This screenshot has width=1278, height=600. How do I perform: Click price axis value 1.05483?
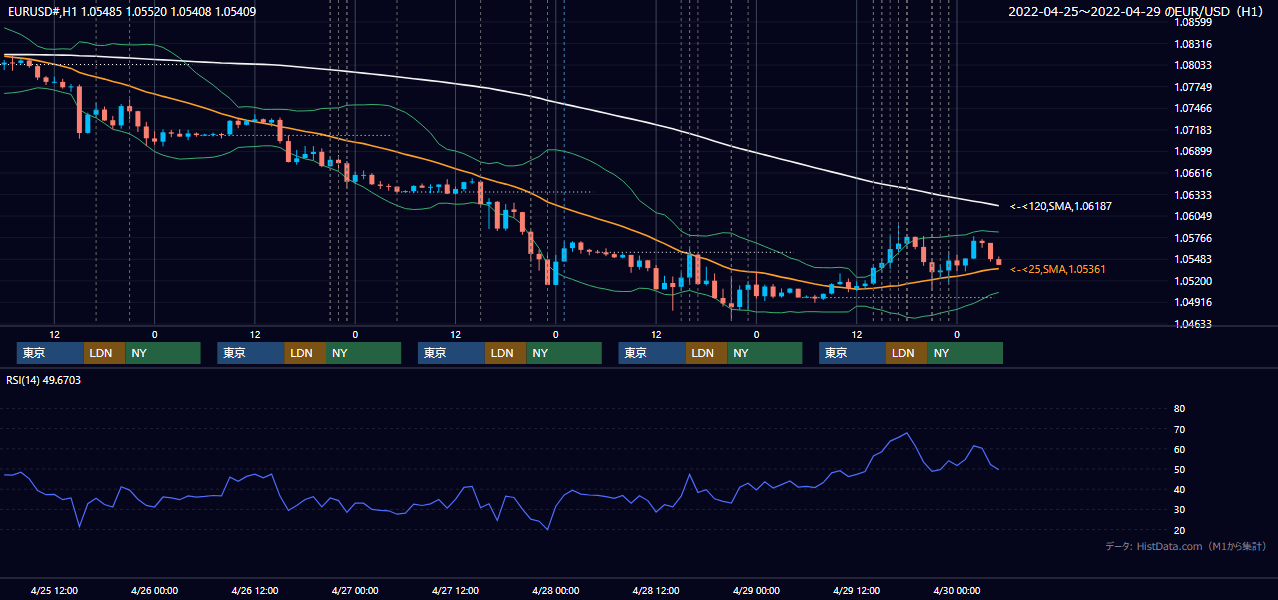tap(1192, 259)
